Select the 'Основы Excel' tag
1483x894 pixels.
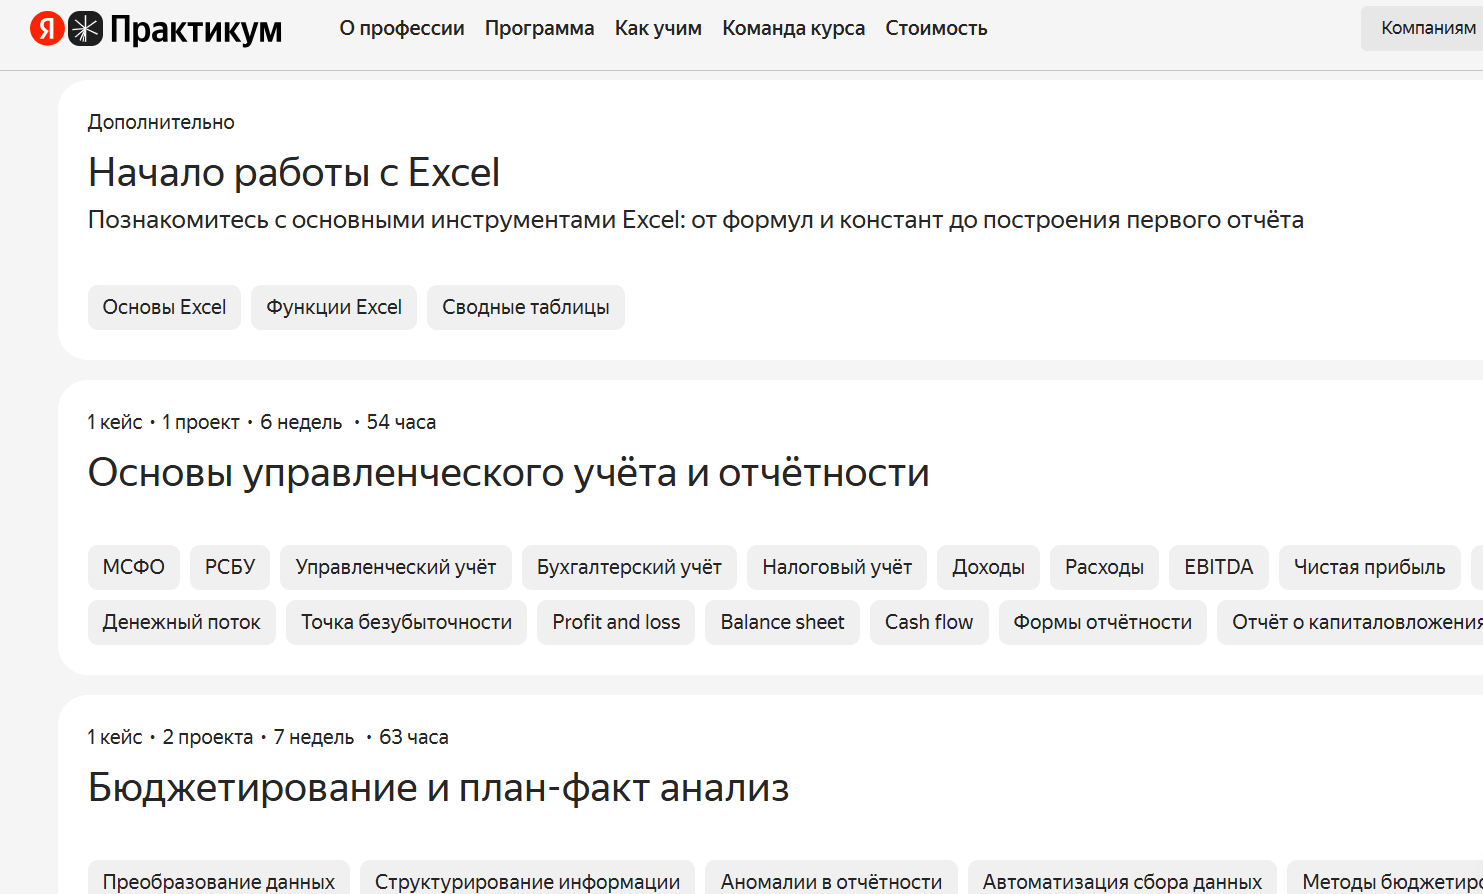click(164, 307)
